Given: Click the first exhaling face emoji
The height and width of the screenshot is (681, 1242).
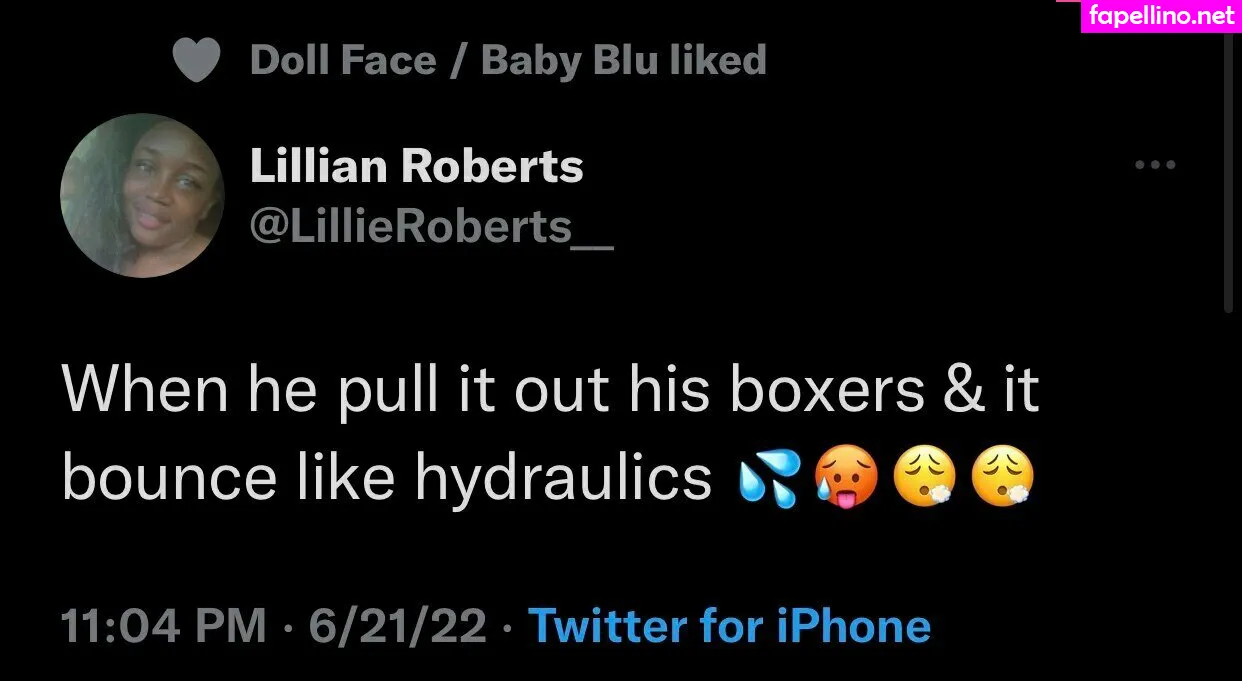Looking at the screenshot, I should point(923,480).
